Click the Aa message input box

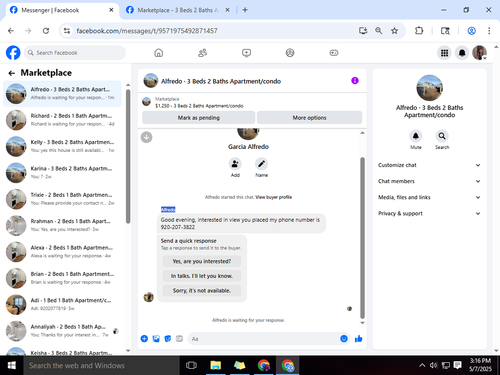[x=263, y=339]
